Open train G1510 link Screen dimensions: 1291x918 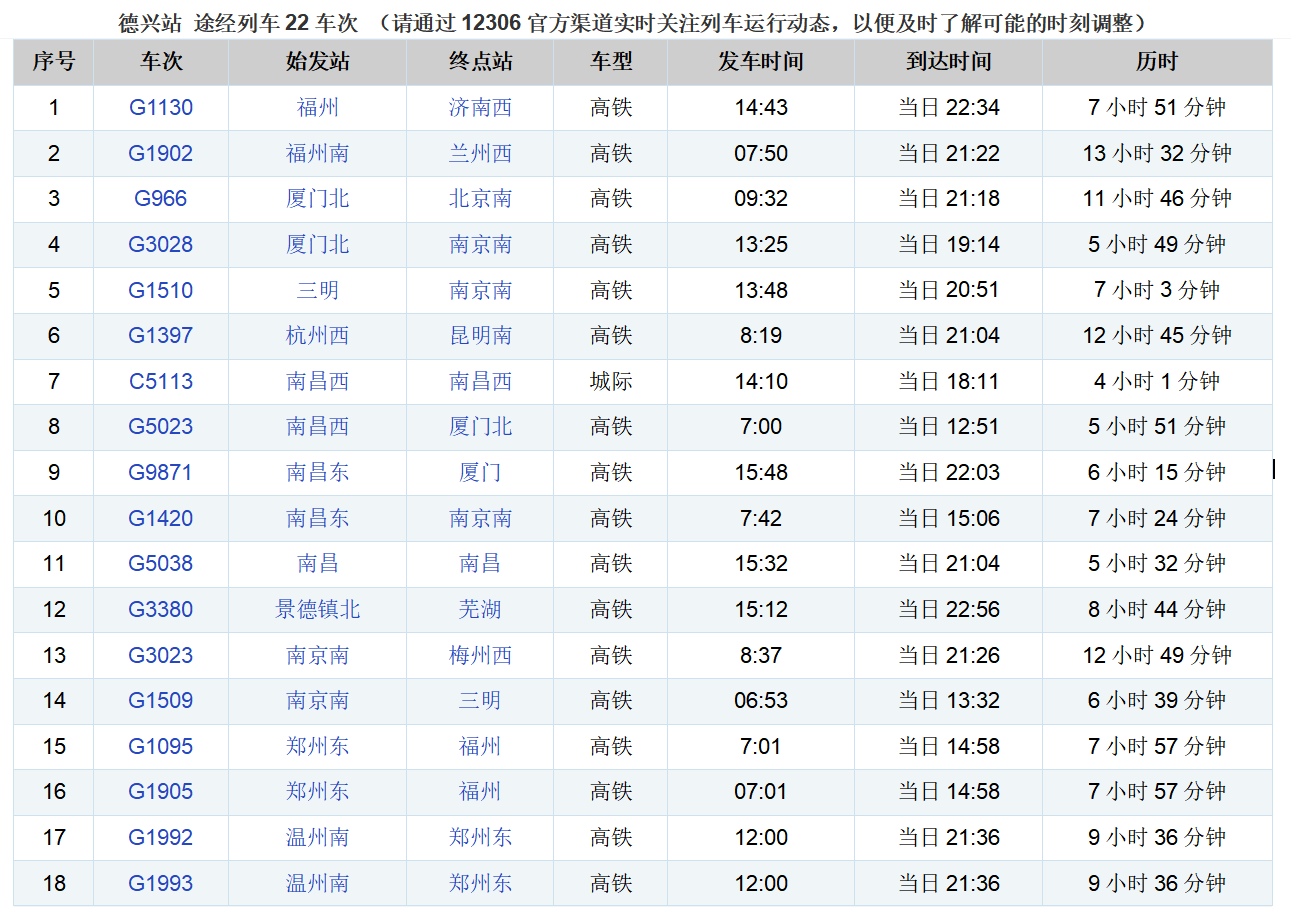click(x=161, y=290)
